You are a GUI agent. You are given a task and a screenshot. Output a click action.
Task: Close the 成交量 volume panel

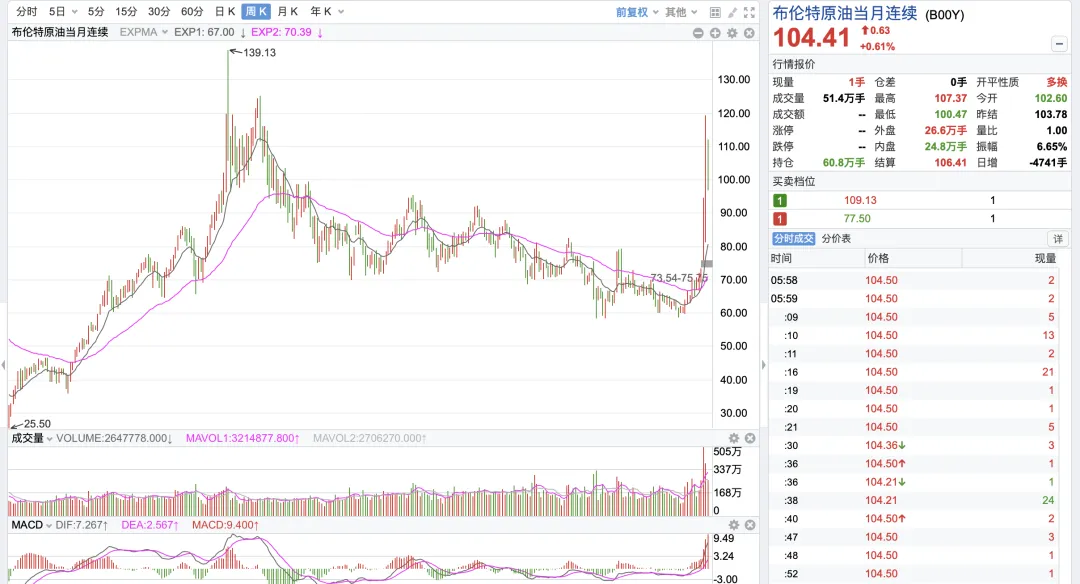pos(750,438)
